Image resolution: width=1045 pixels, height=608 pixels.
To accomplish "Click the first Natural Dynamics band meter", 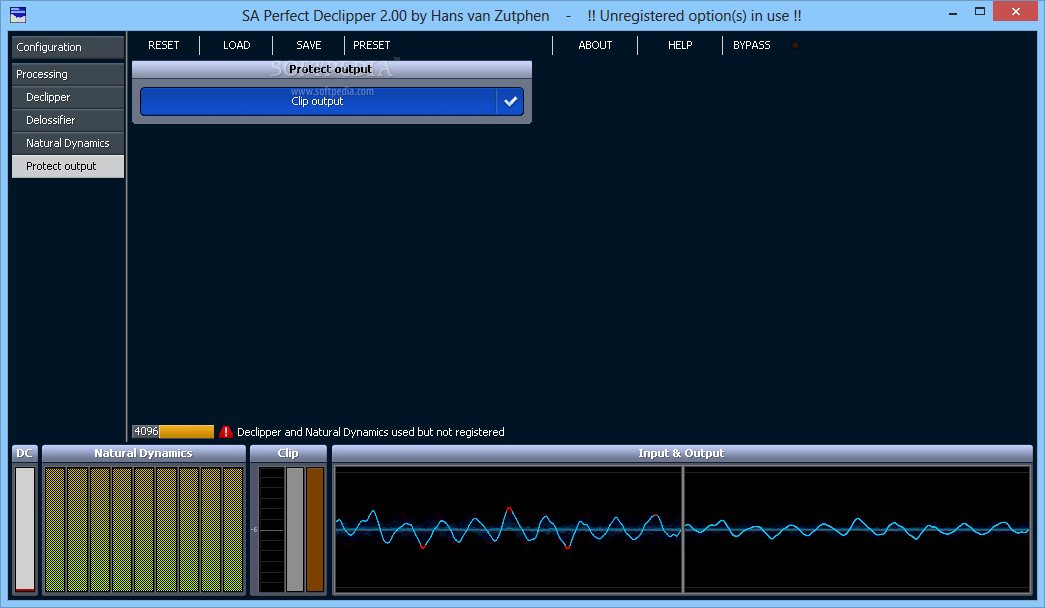I will click(x=55, y=529).
